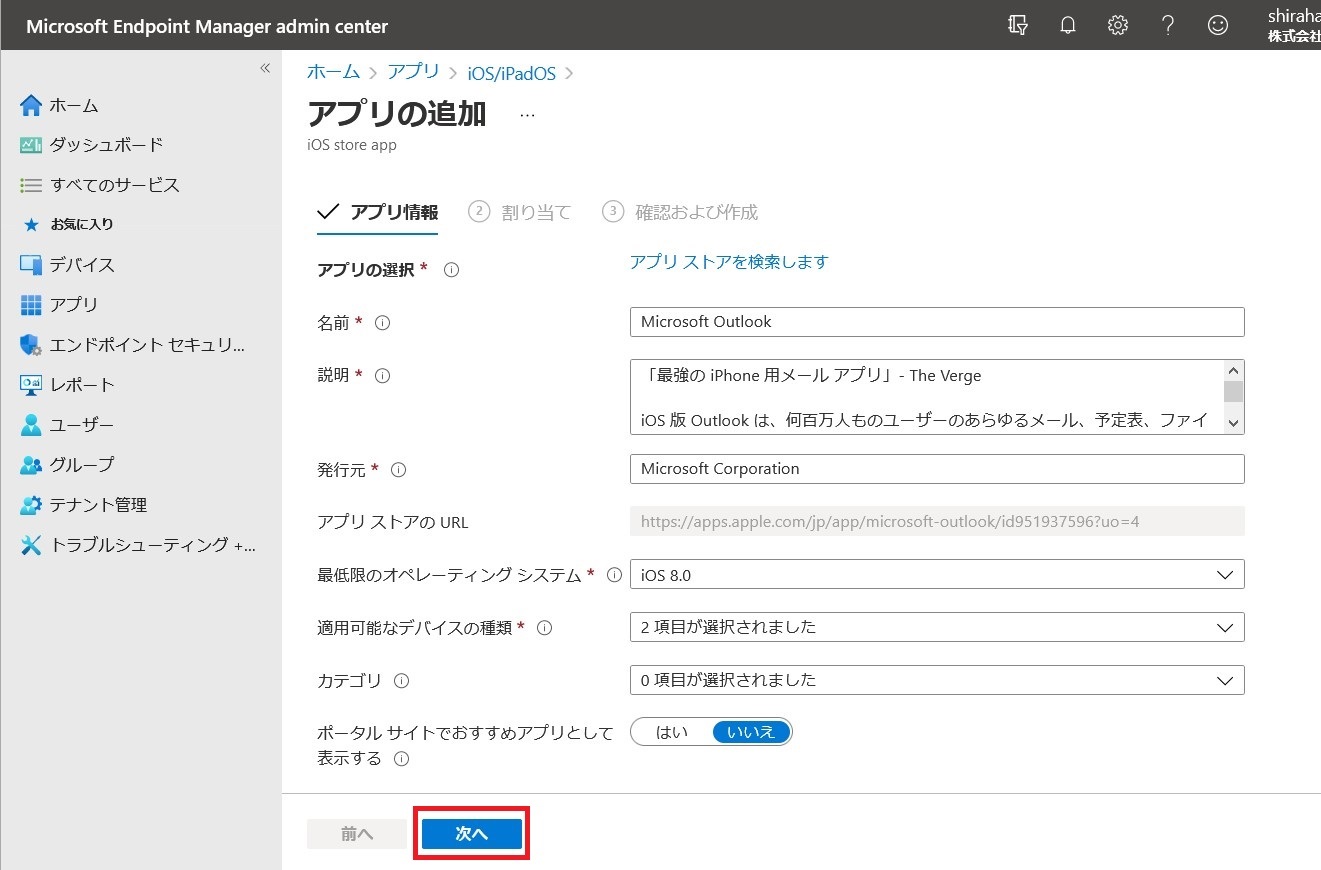The width and height of the screenshot is (1321, 870).
Task: Click the 名前 input field
Action: [x=937, y=322]
